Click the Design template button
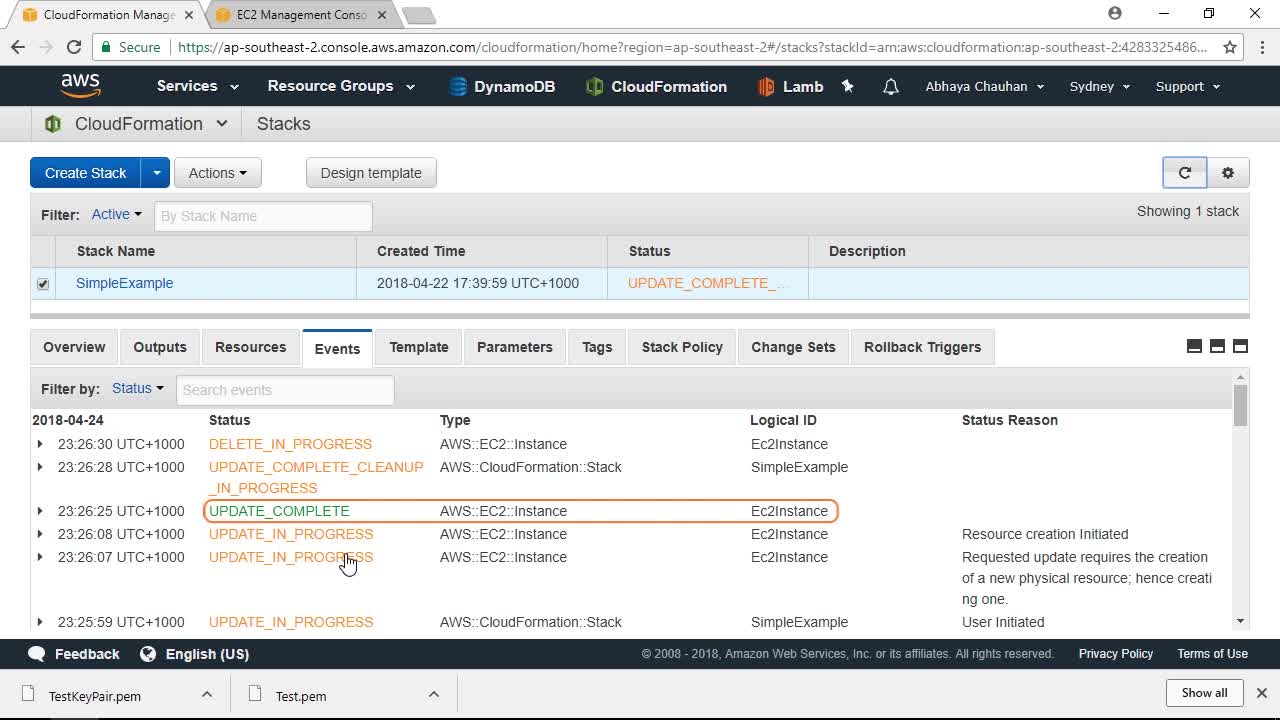This screenshot has width=1280, height=720. coord(371,173)
